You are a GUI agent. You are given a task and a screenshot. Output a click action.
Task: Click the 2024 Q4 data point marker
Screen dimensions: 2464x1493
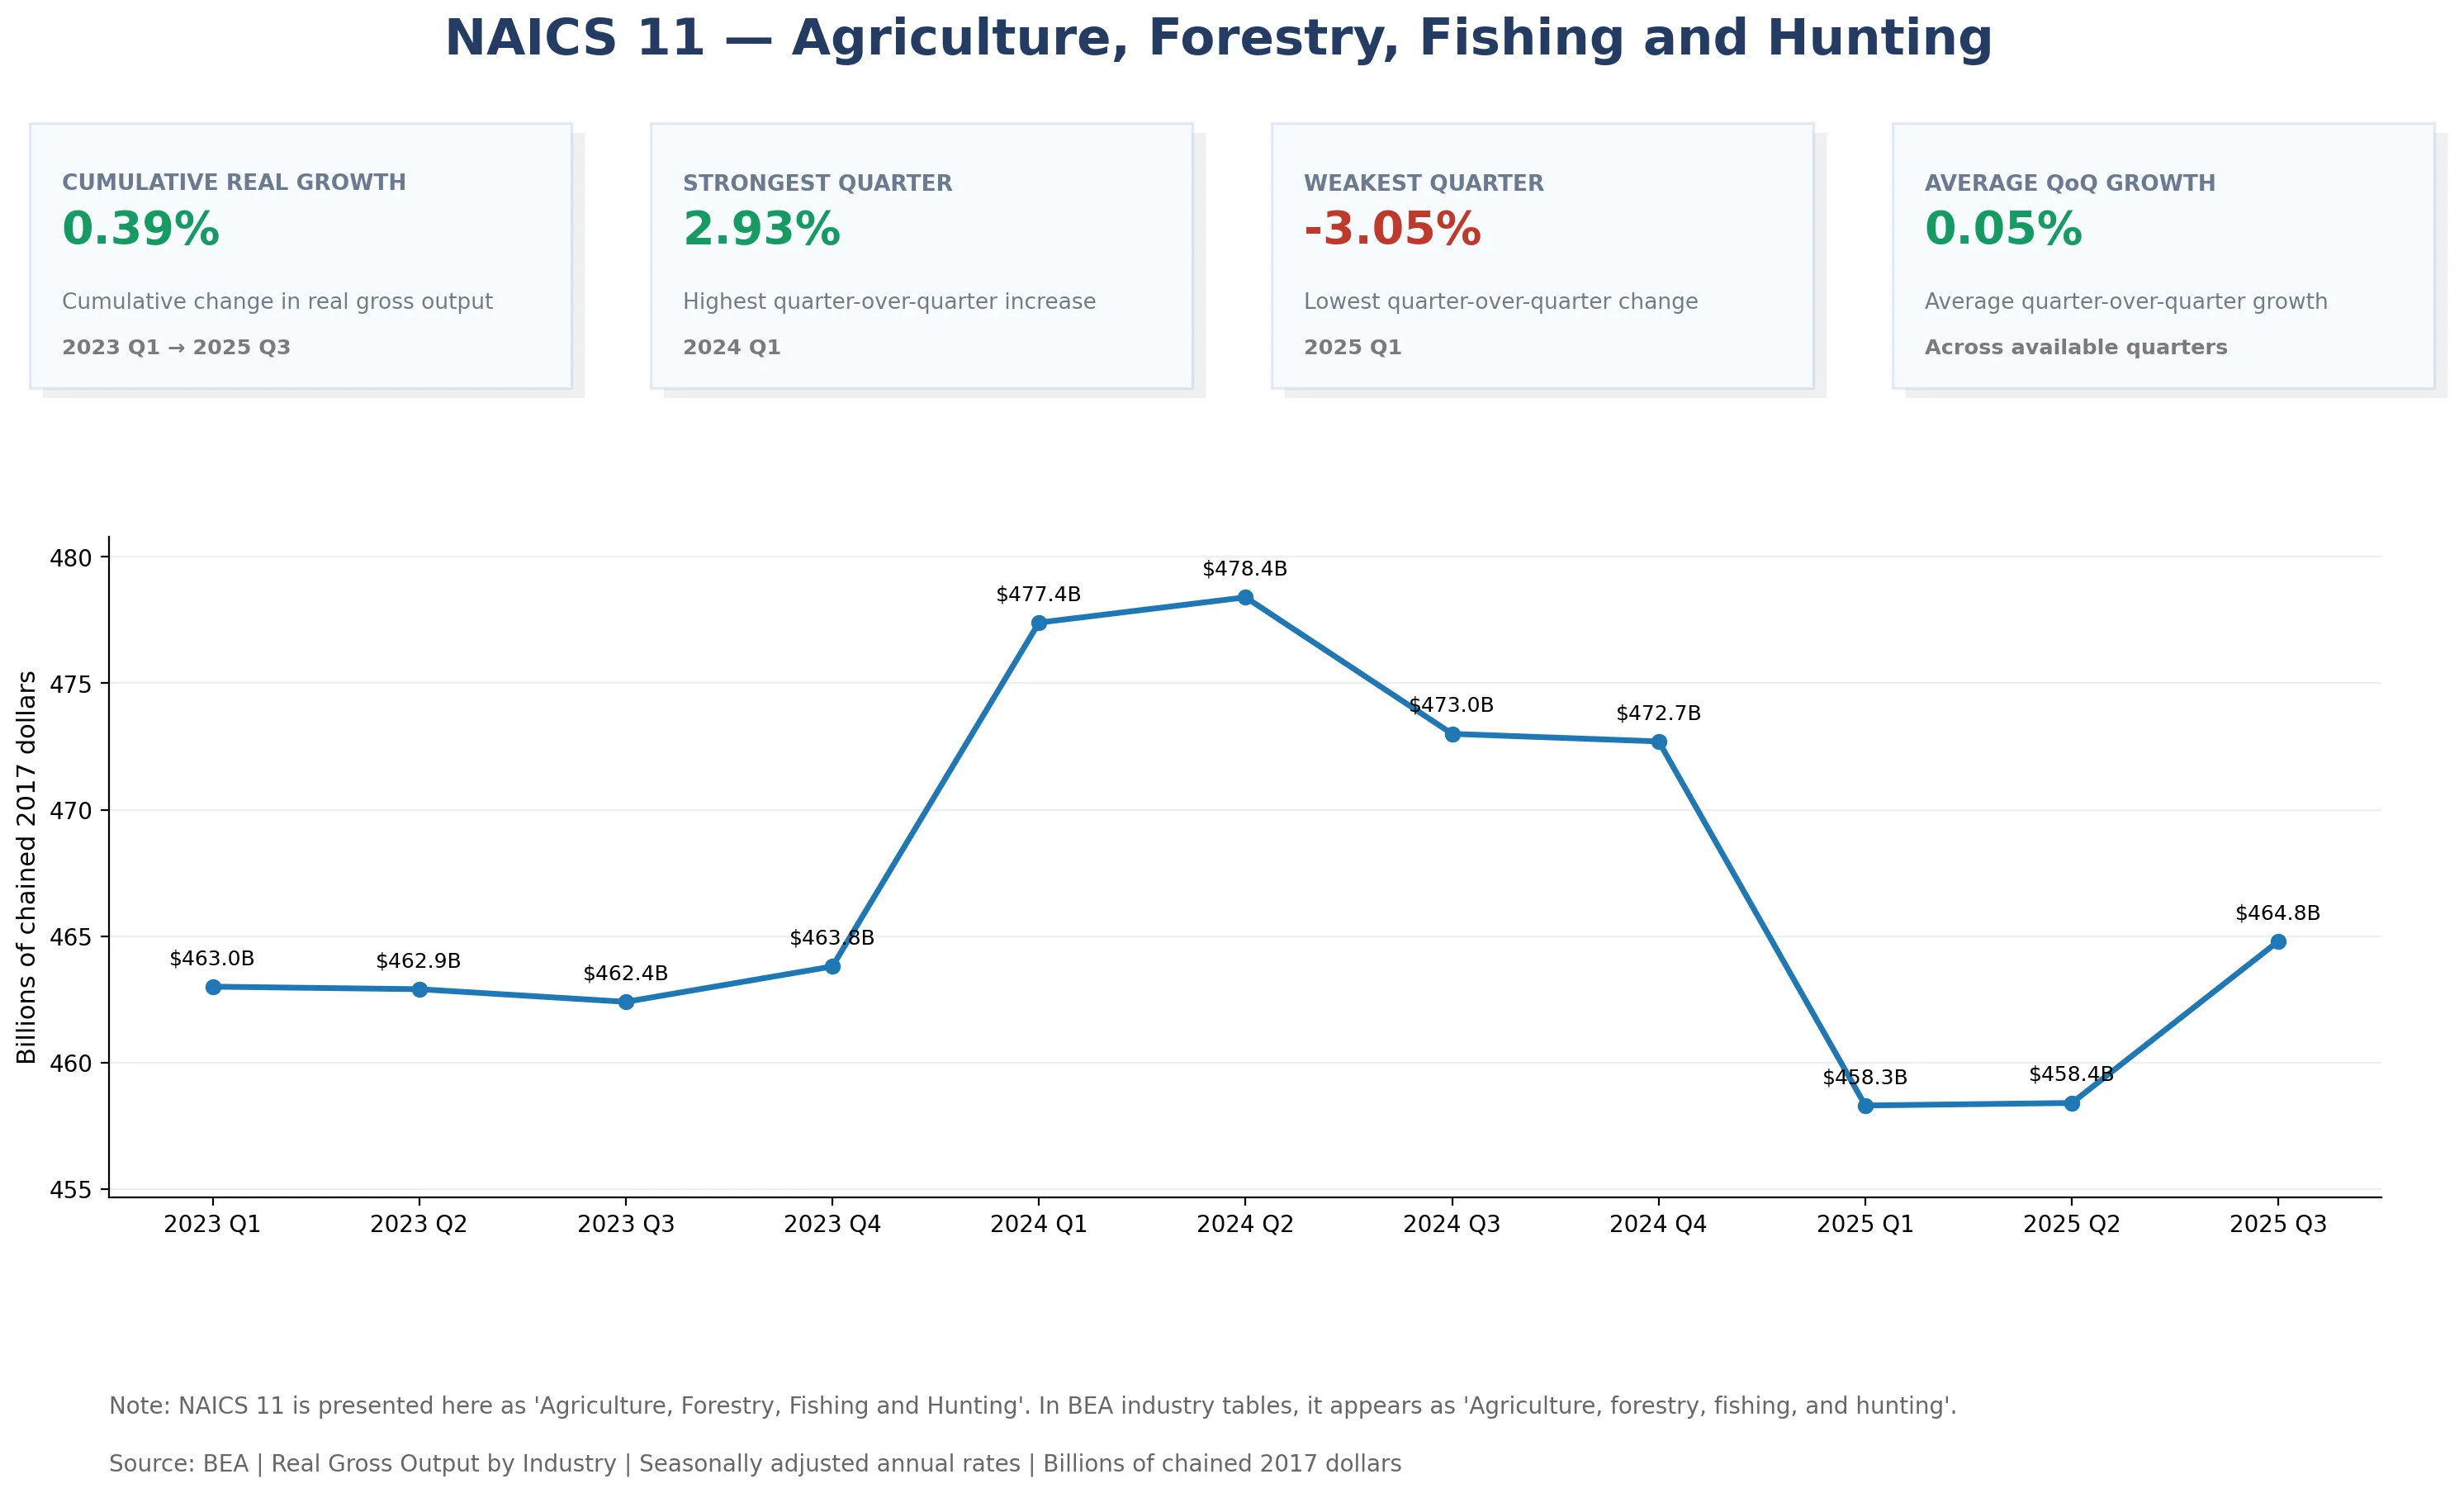click(1659, 742)
